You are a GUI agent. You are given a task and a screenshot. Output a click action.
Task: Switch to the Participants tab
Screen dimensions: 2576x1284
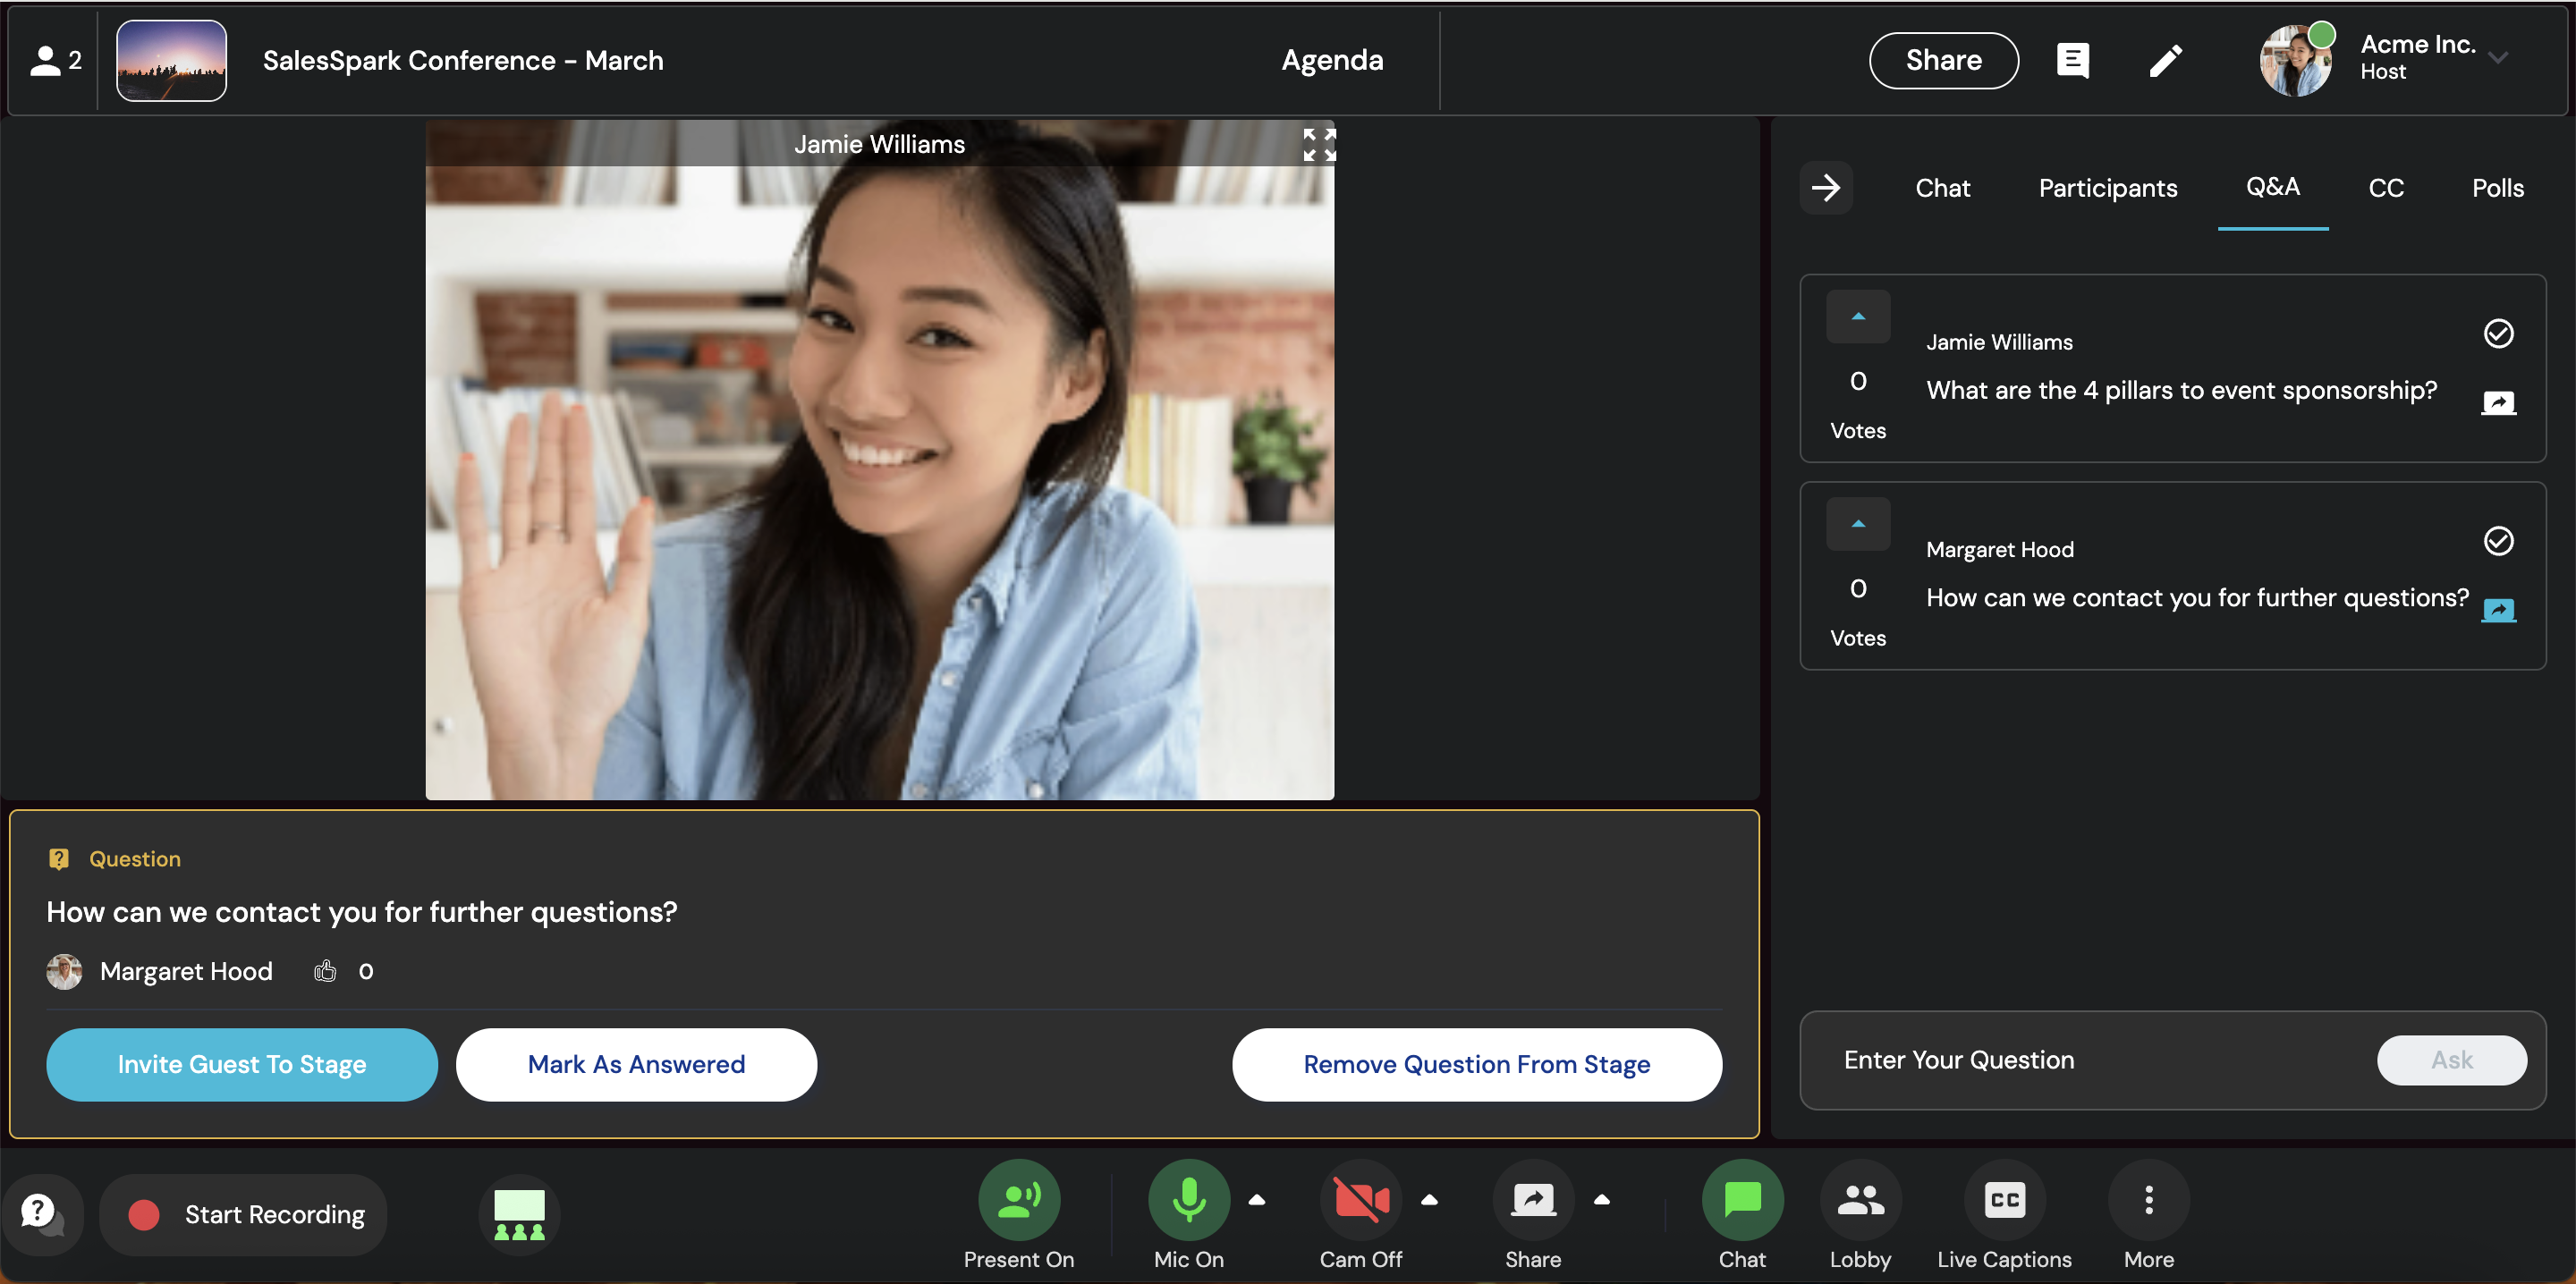[x=2107, y=188]
